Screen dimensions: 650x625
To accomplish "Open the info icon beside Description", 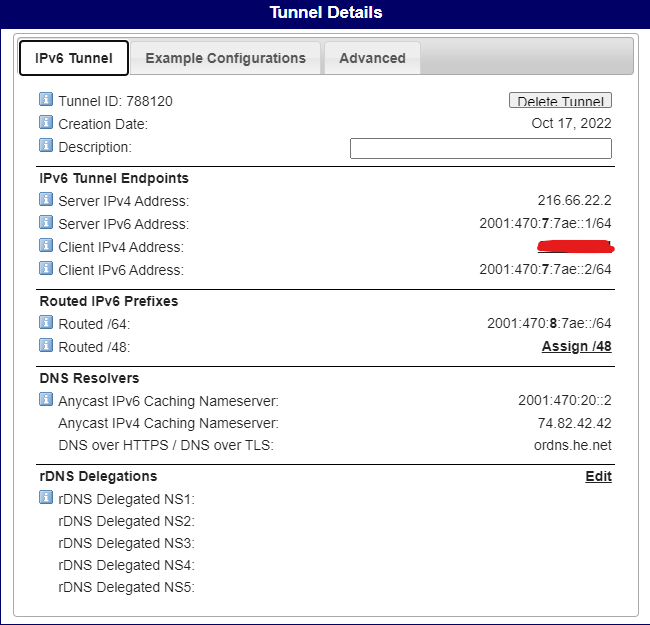I will pos(46,146).
